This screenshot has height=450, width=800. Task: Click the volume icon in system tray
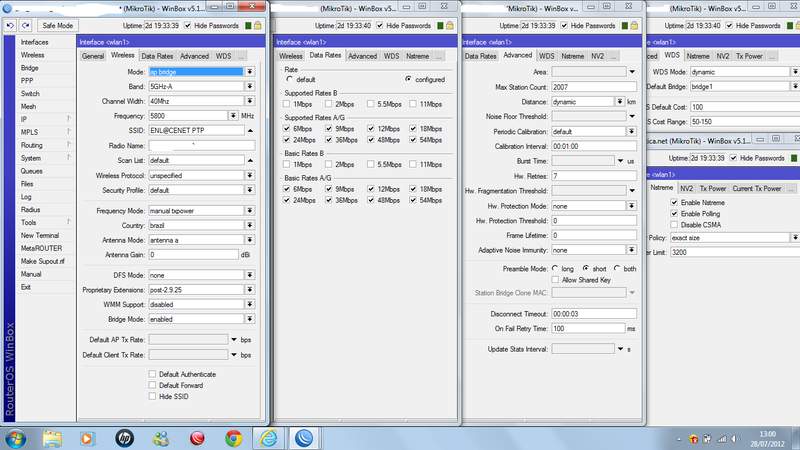pyautogui.click(x=734, y=439)
